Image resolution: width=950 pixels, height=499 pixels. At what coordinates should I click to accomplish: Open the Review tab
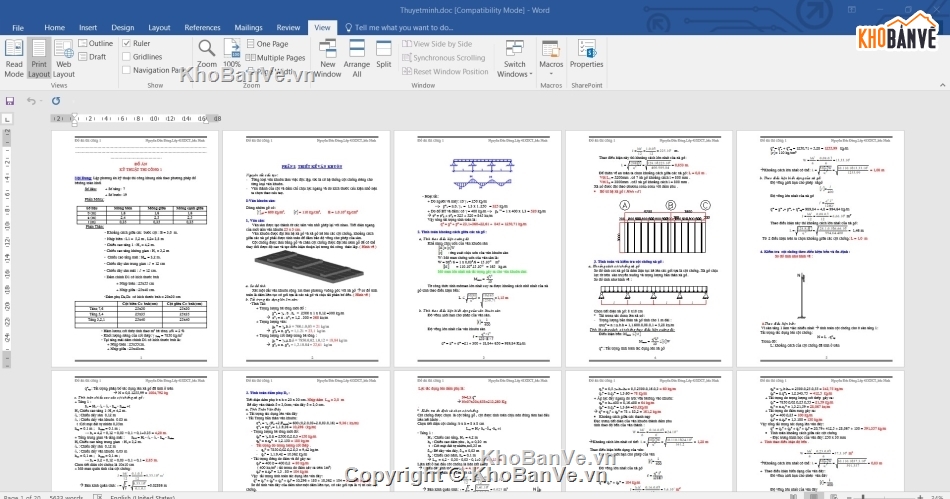pos(288,27)
